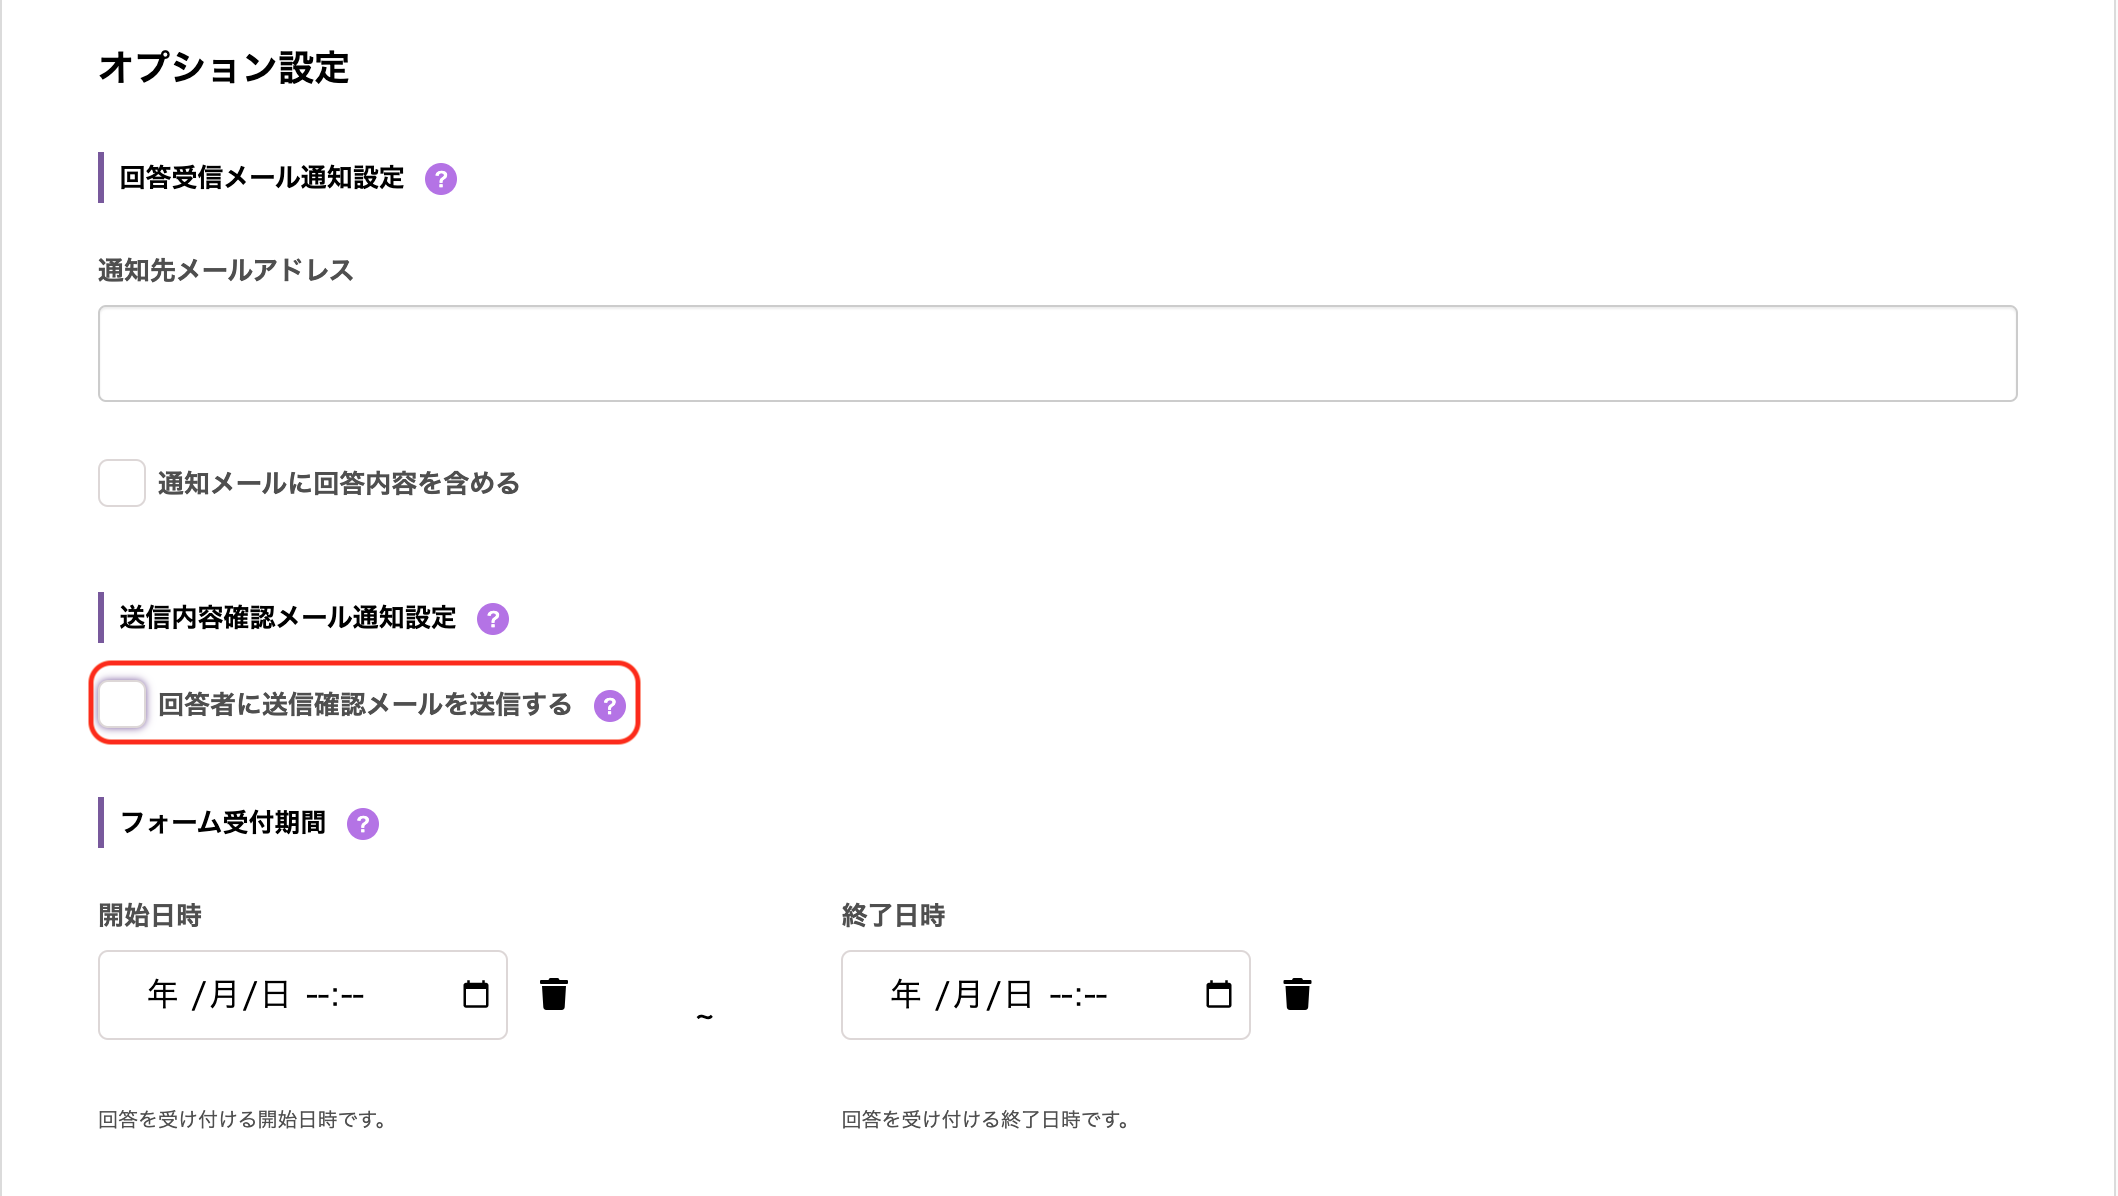Open calendar picker for 開始日時
Screen dimensions: 2118x1196
[476, 995]
